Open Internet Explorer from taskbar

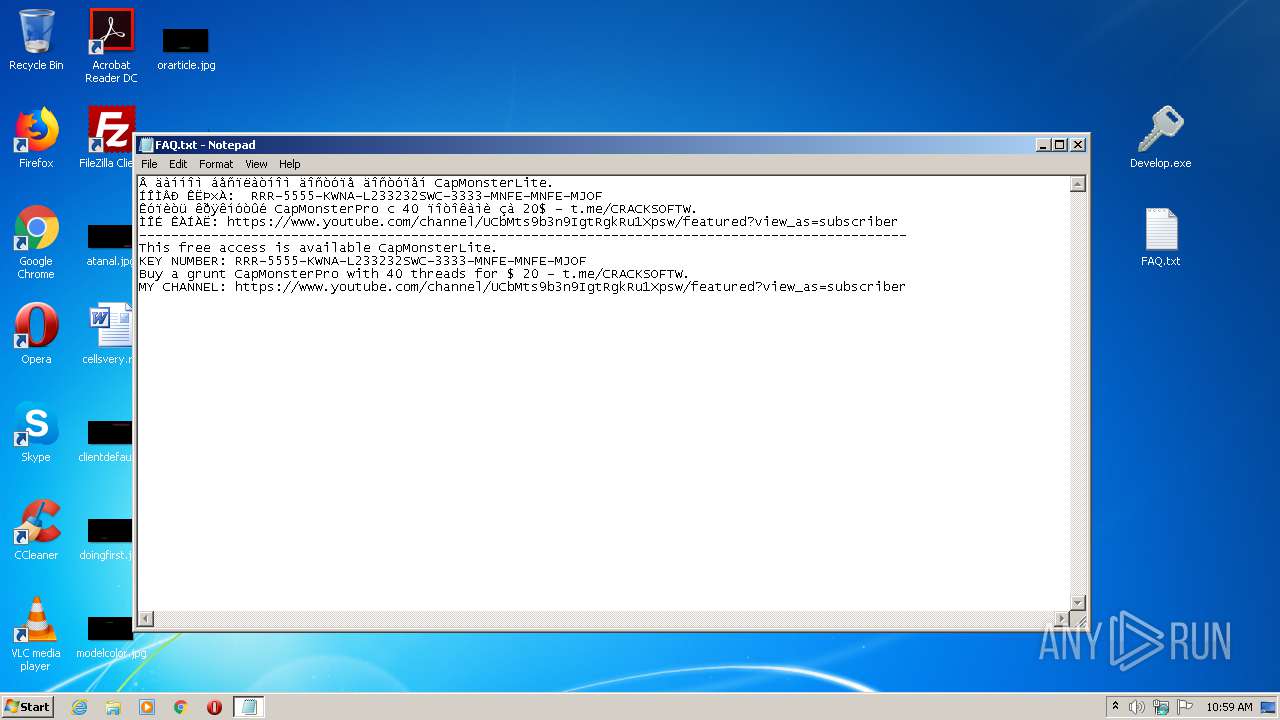(x=79, y=707)
